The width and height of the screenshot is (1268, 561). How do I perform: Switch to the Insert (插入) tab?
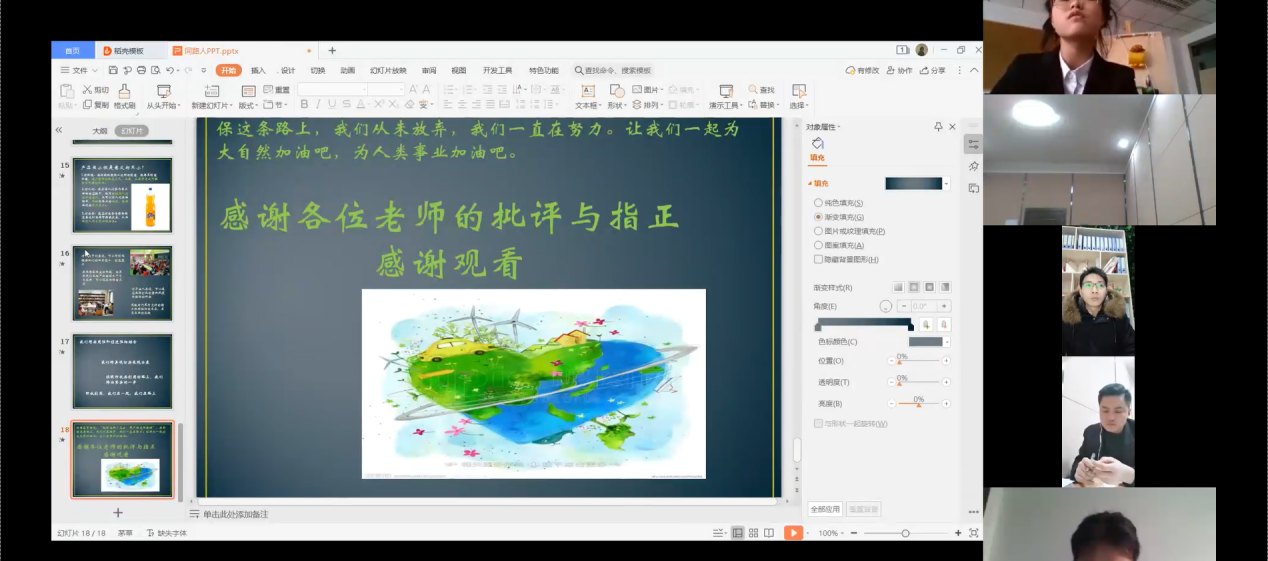point(258,70)
